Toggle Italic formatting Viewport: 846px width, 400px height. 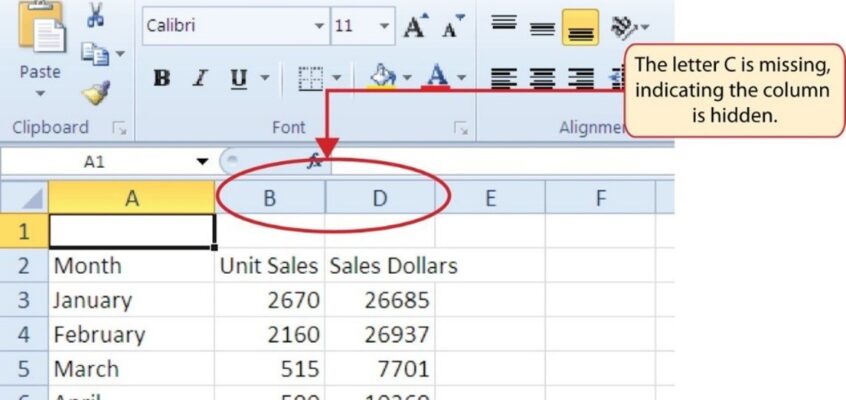click(x=200, y=78)
